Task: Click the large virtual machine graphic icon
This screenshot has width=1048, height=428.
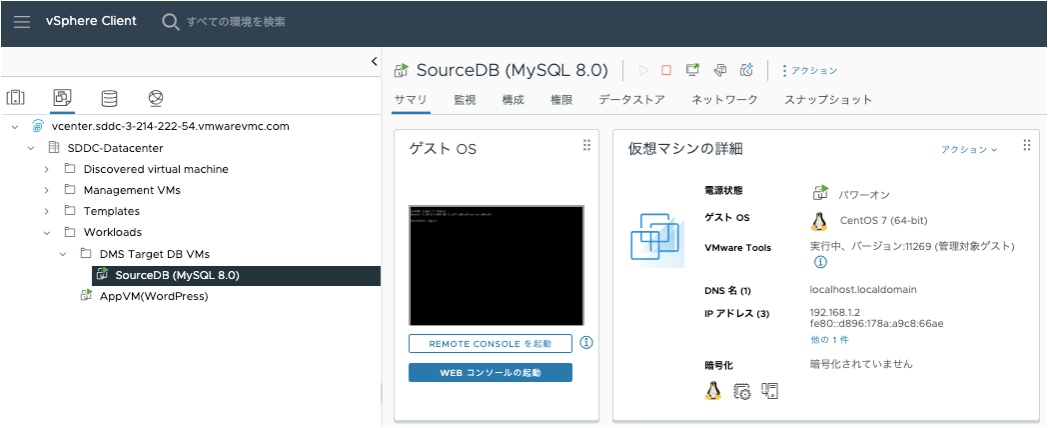Action: 657,240
